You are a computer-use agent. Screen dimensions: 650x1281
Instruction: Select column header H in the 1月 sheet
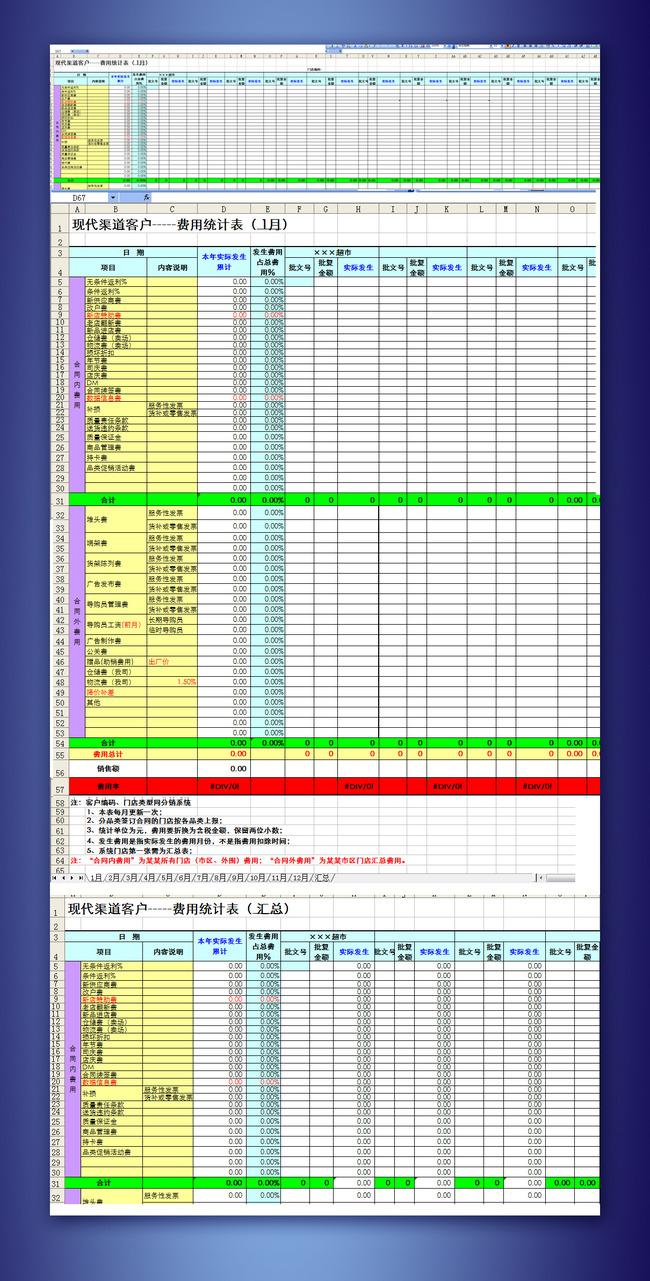(356, 210)
